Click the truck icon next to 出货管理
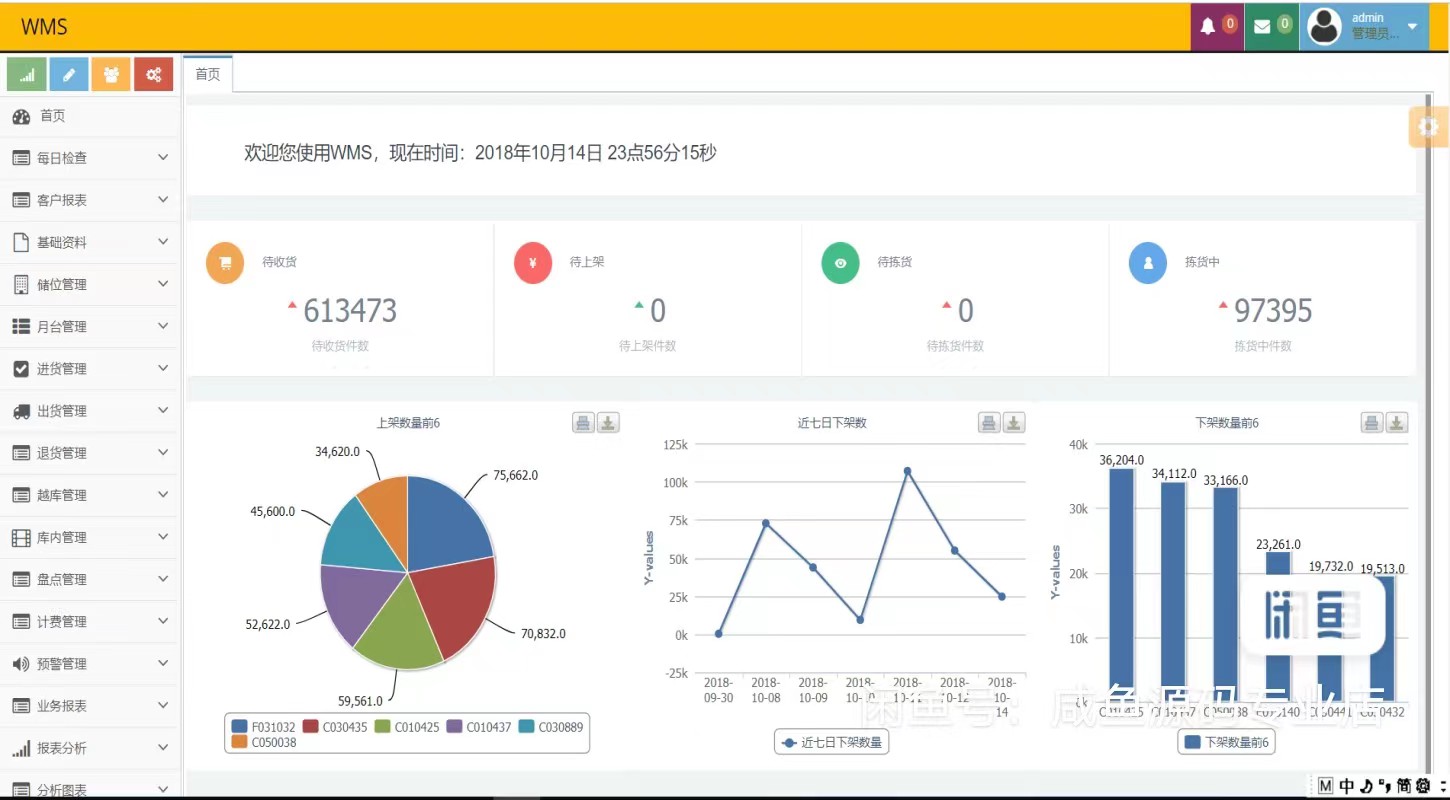The width and height of the screenshot is (1450, 800). (x=21, y=411)
